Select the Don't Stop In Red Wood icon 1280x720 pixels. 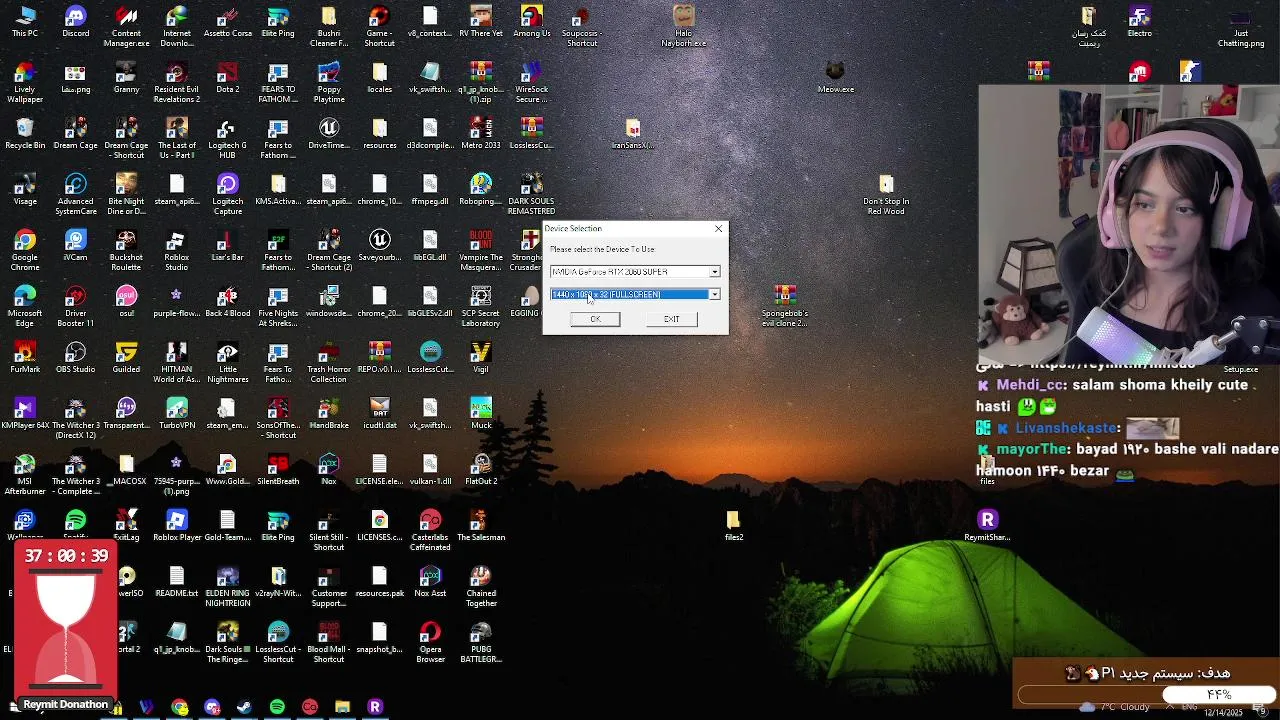point(886,194)
